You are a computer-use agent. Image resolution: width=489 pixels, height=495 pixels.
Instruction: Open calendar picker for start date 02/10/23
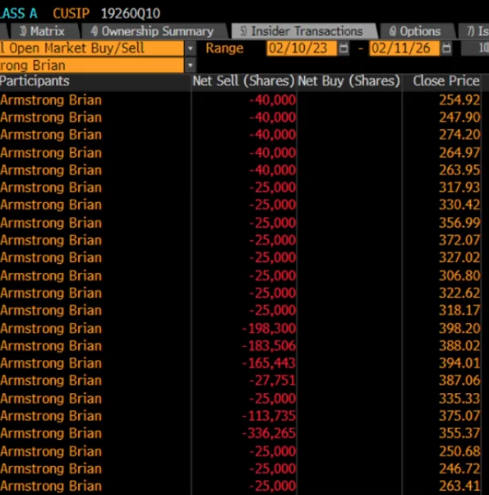344,49
